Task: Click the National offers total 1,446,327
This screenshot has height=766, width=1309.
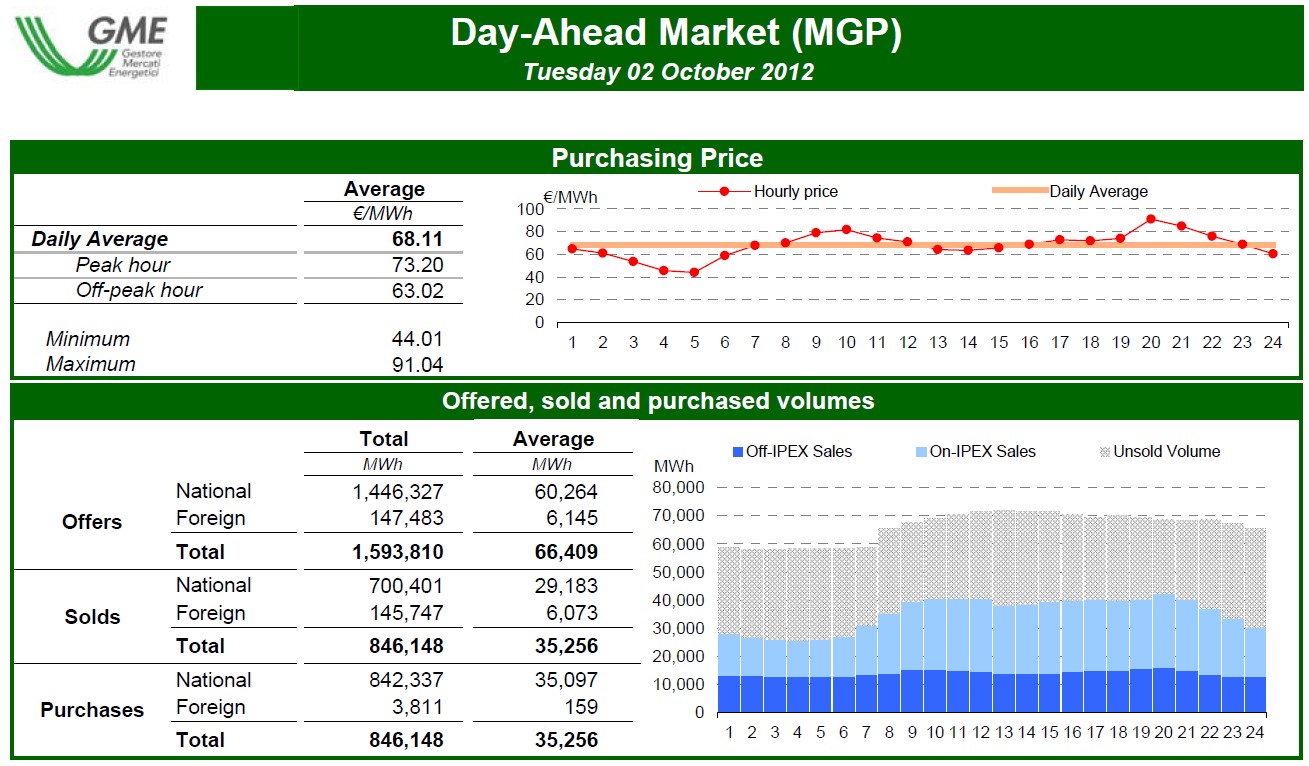Action: 398,491
